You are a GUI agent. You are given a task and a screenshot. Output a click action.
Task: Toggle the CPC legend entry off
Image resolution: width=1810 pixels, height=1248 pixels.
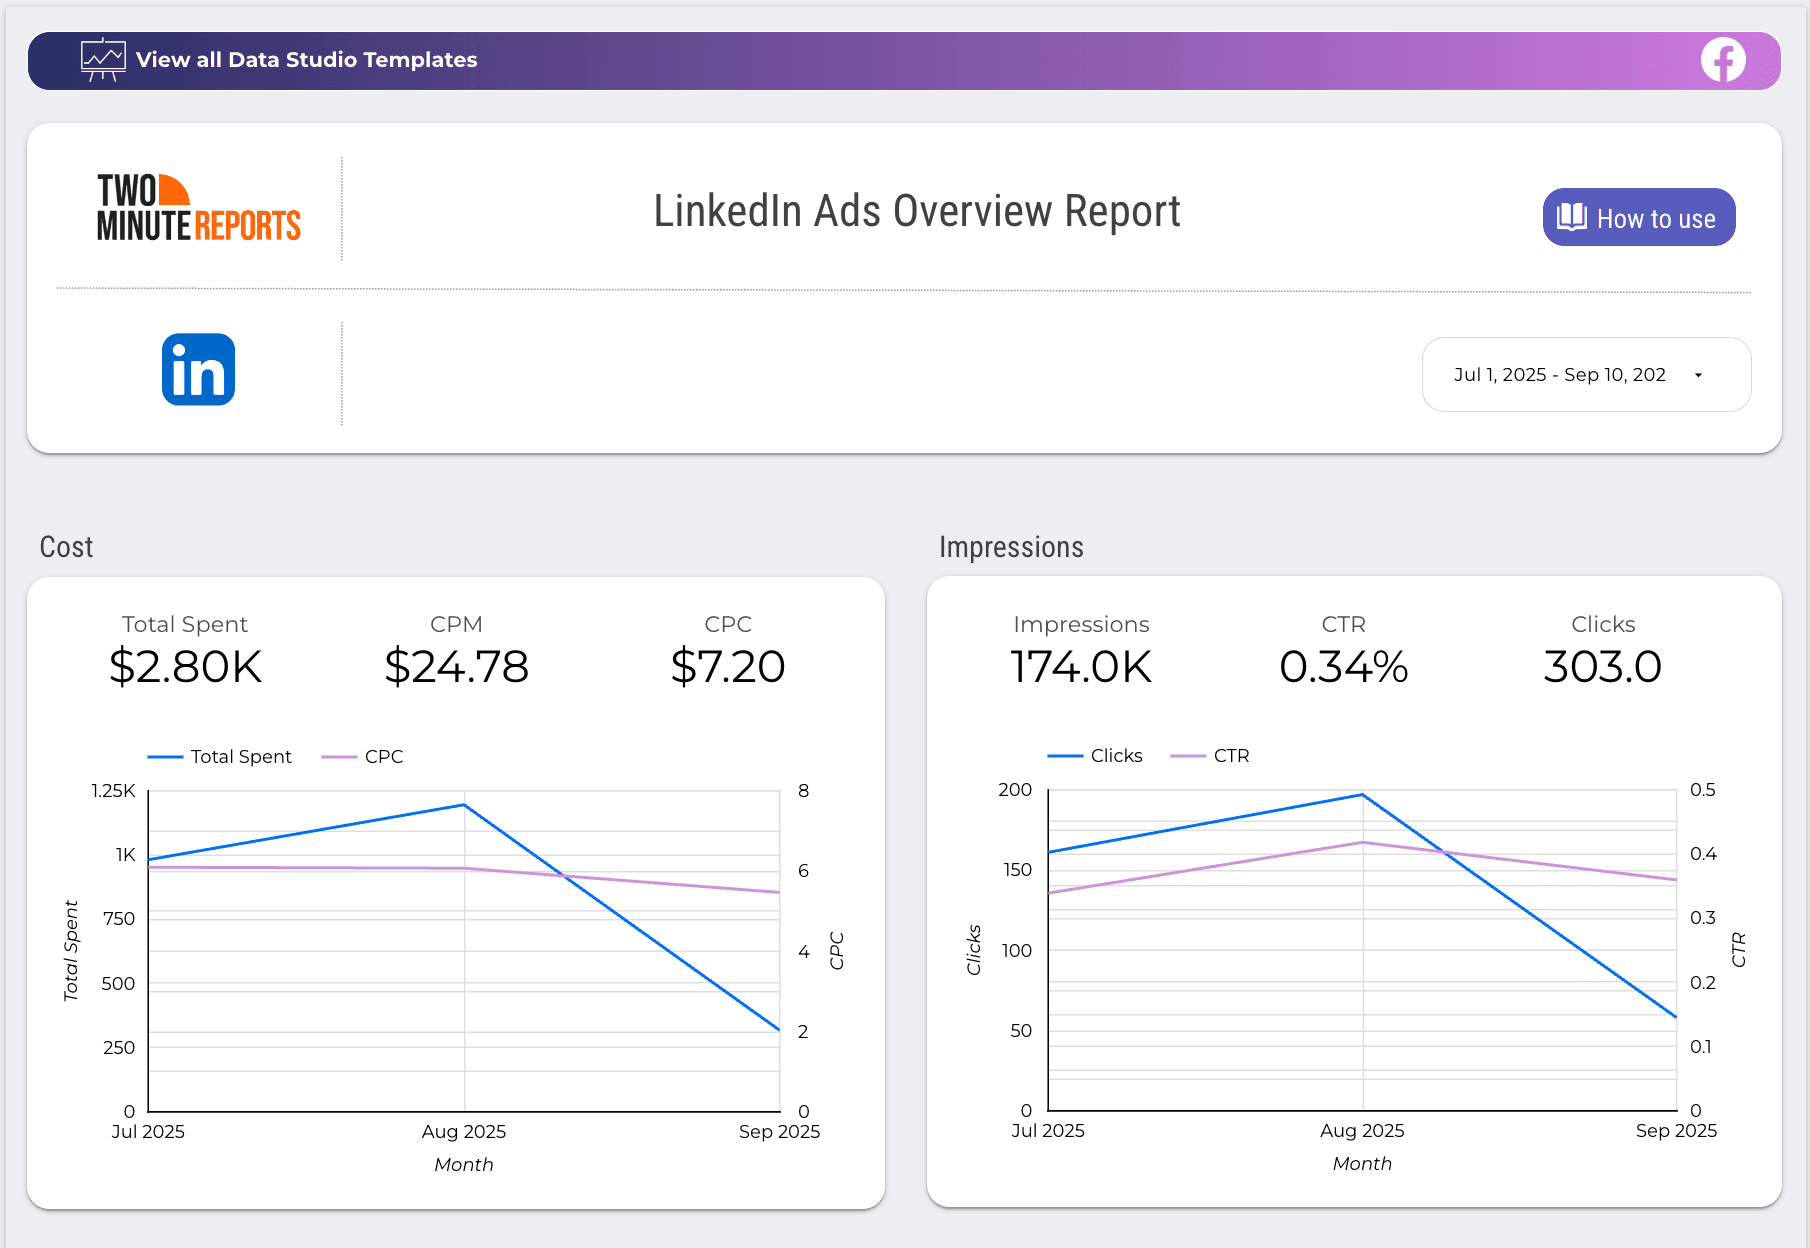(383, 756)
